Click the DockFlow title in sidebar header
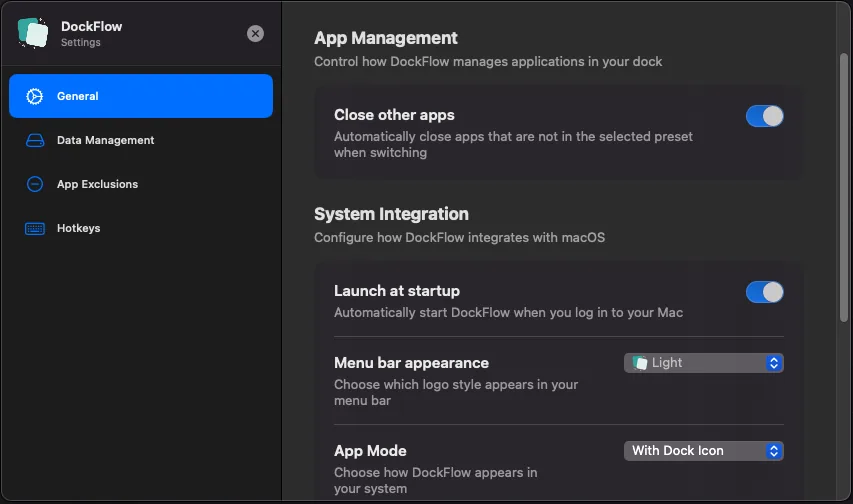This screenshot has height=504, width=853. (91, 26)
